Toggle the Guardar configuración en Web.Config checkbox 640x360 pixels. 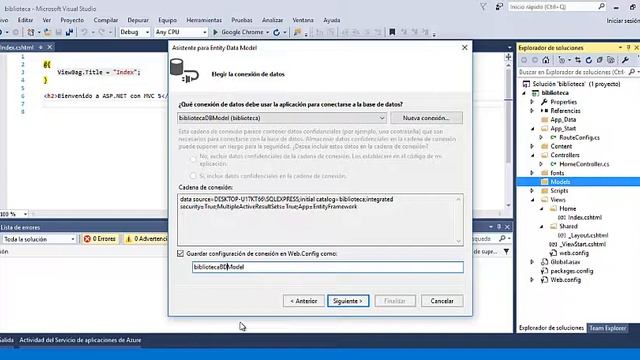[180, 253]
